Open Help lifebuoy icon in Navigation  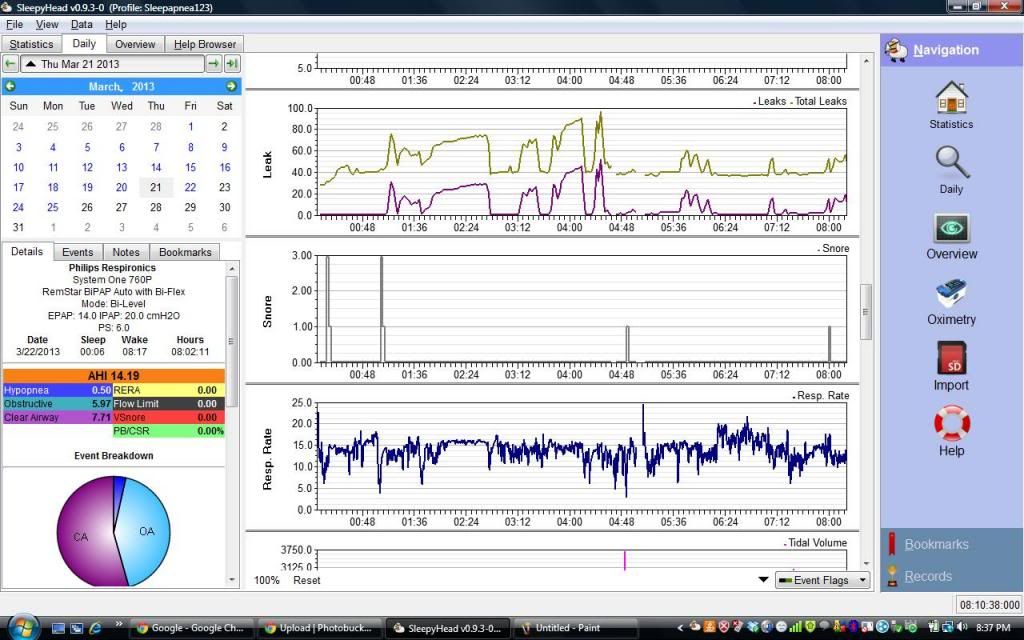[x=951, y=423]
